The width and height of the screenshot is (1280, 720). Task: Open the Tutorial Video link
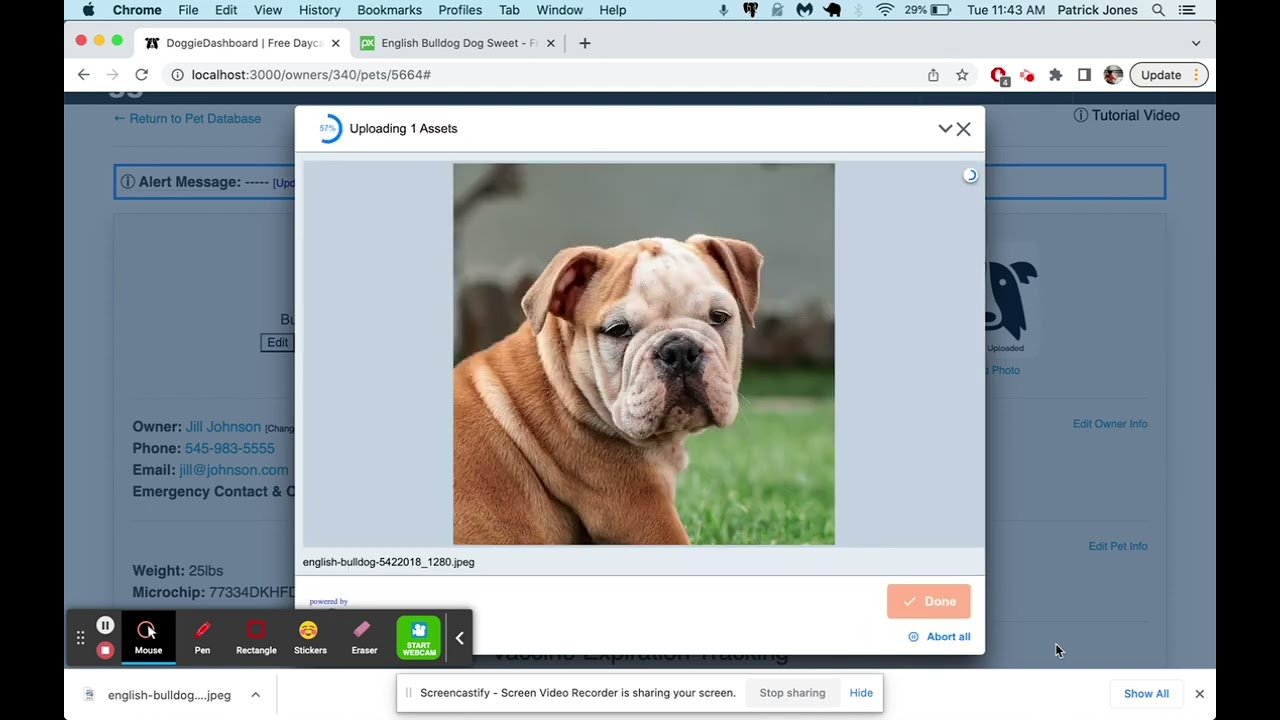1127,115
